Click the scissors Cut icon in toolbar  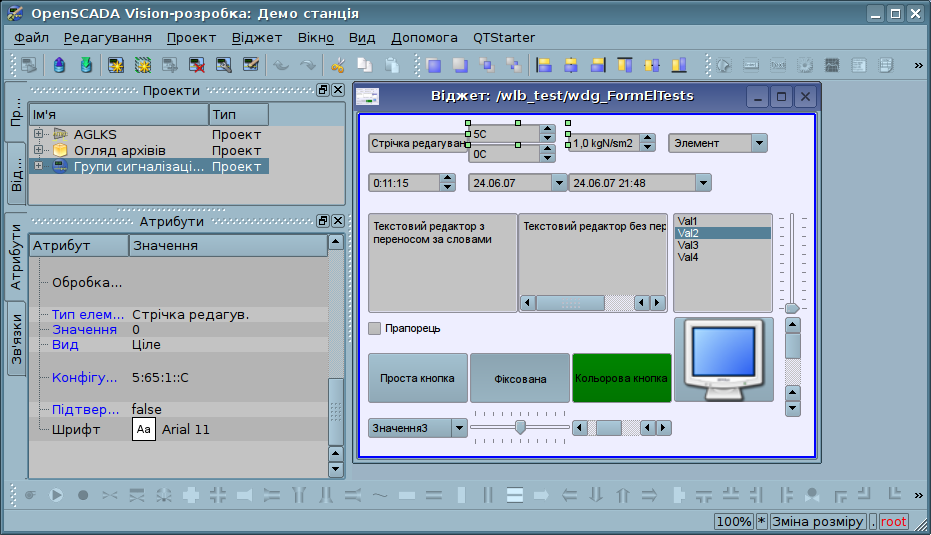pos(337,66)
